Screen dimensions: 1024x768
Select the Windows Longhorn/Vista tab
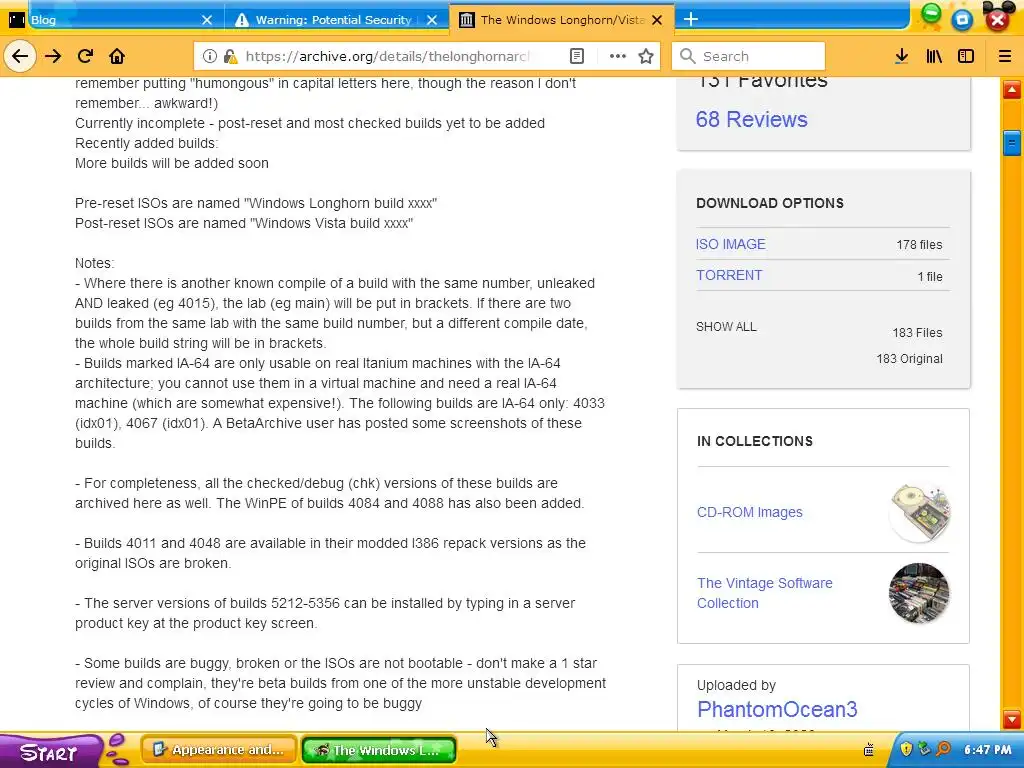click(562, 20)
